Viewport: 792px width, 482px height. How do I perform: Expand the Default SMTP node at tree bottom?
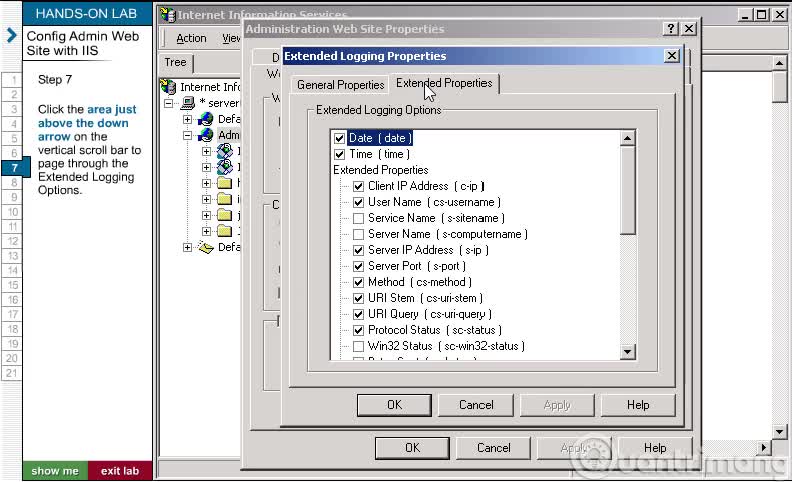click(187, 248)
